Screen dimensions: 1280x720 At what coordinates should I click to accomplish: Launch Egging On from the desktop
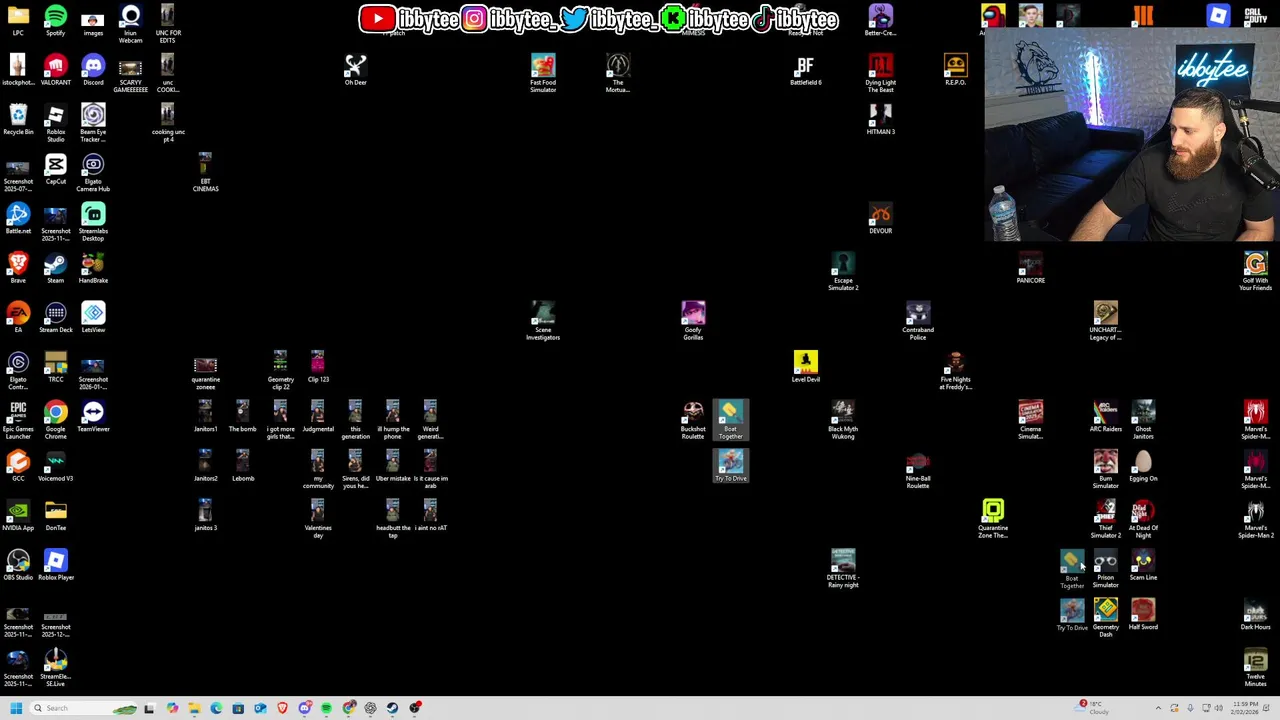coord(1143,466)
